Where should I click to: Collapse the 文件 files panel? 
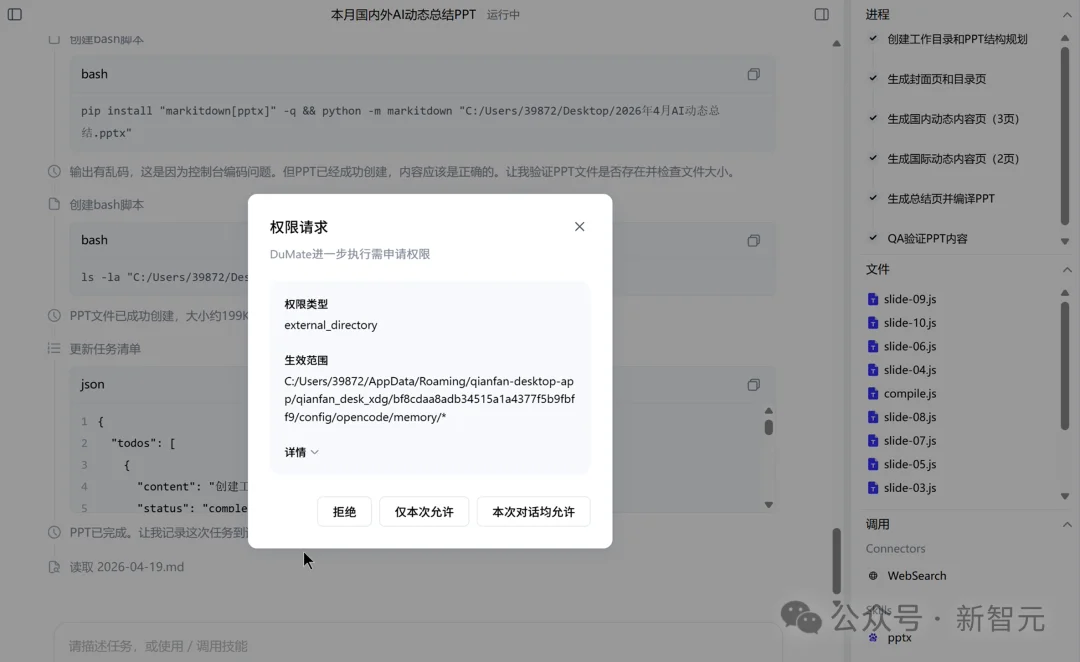pos(1068,269)
